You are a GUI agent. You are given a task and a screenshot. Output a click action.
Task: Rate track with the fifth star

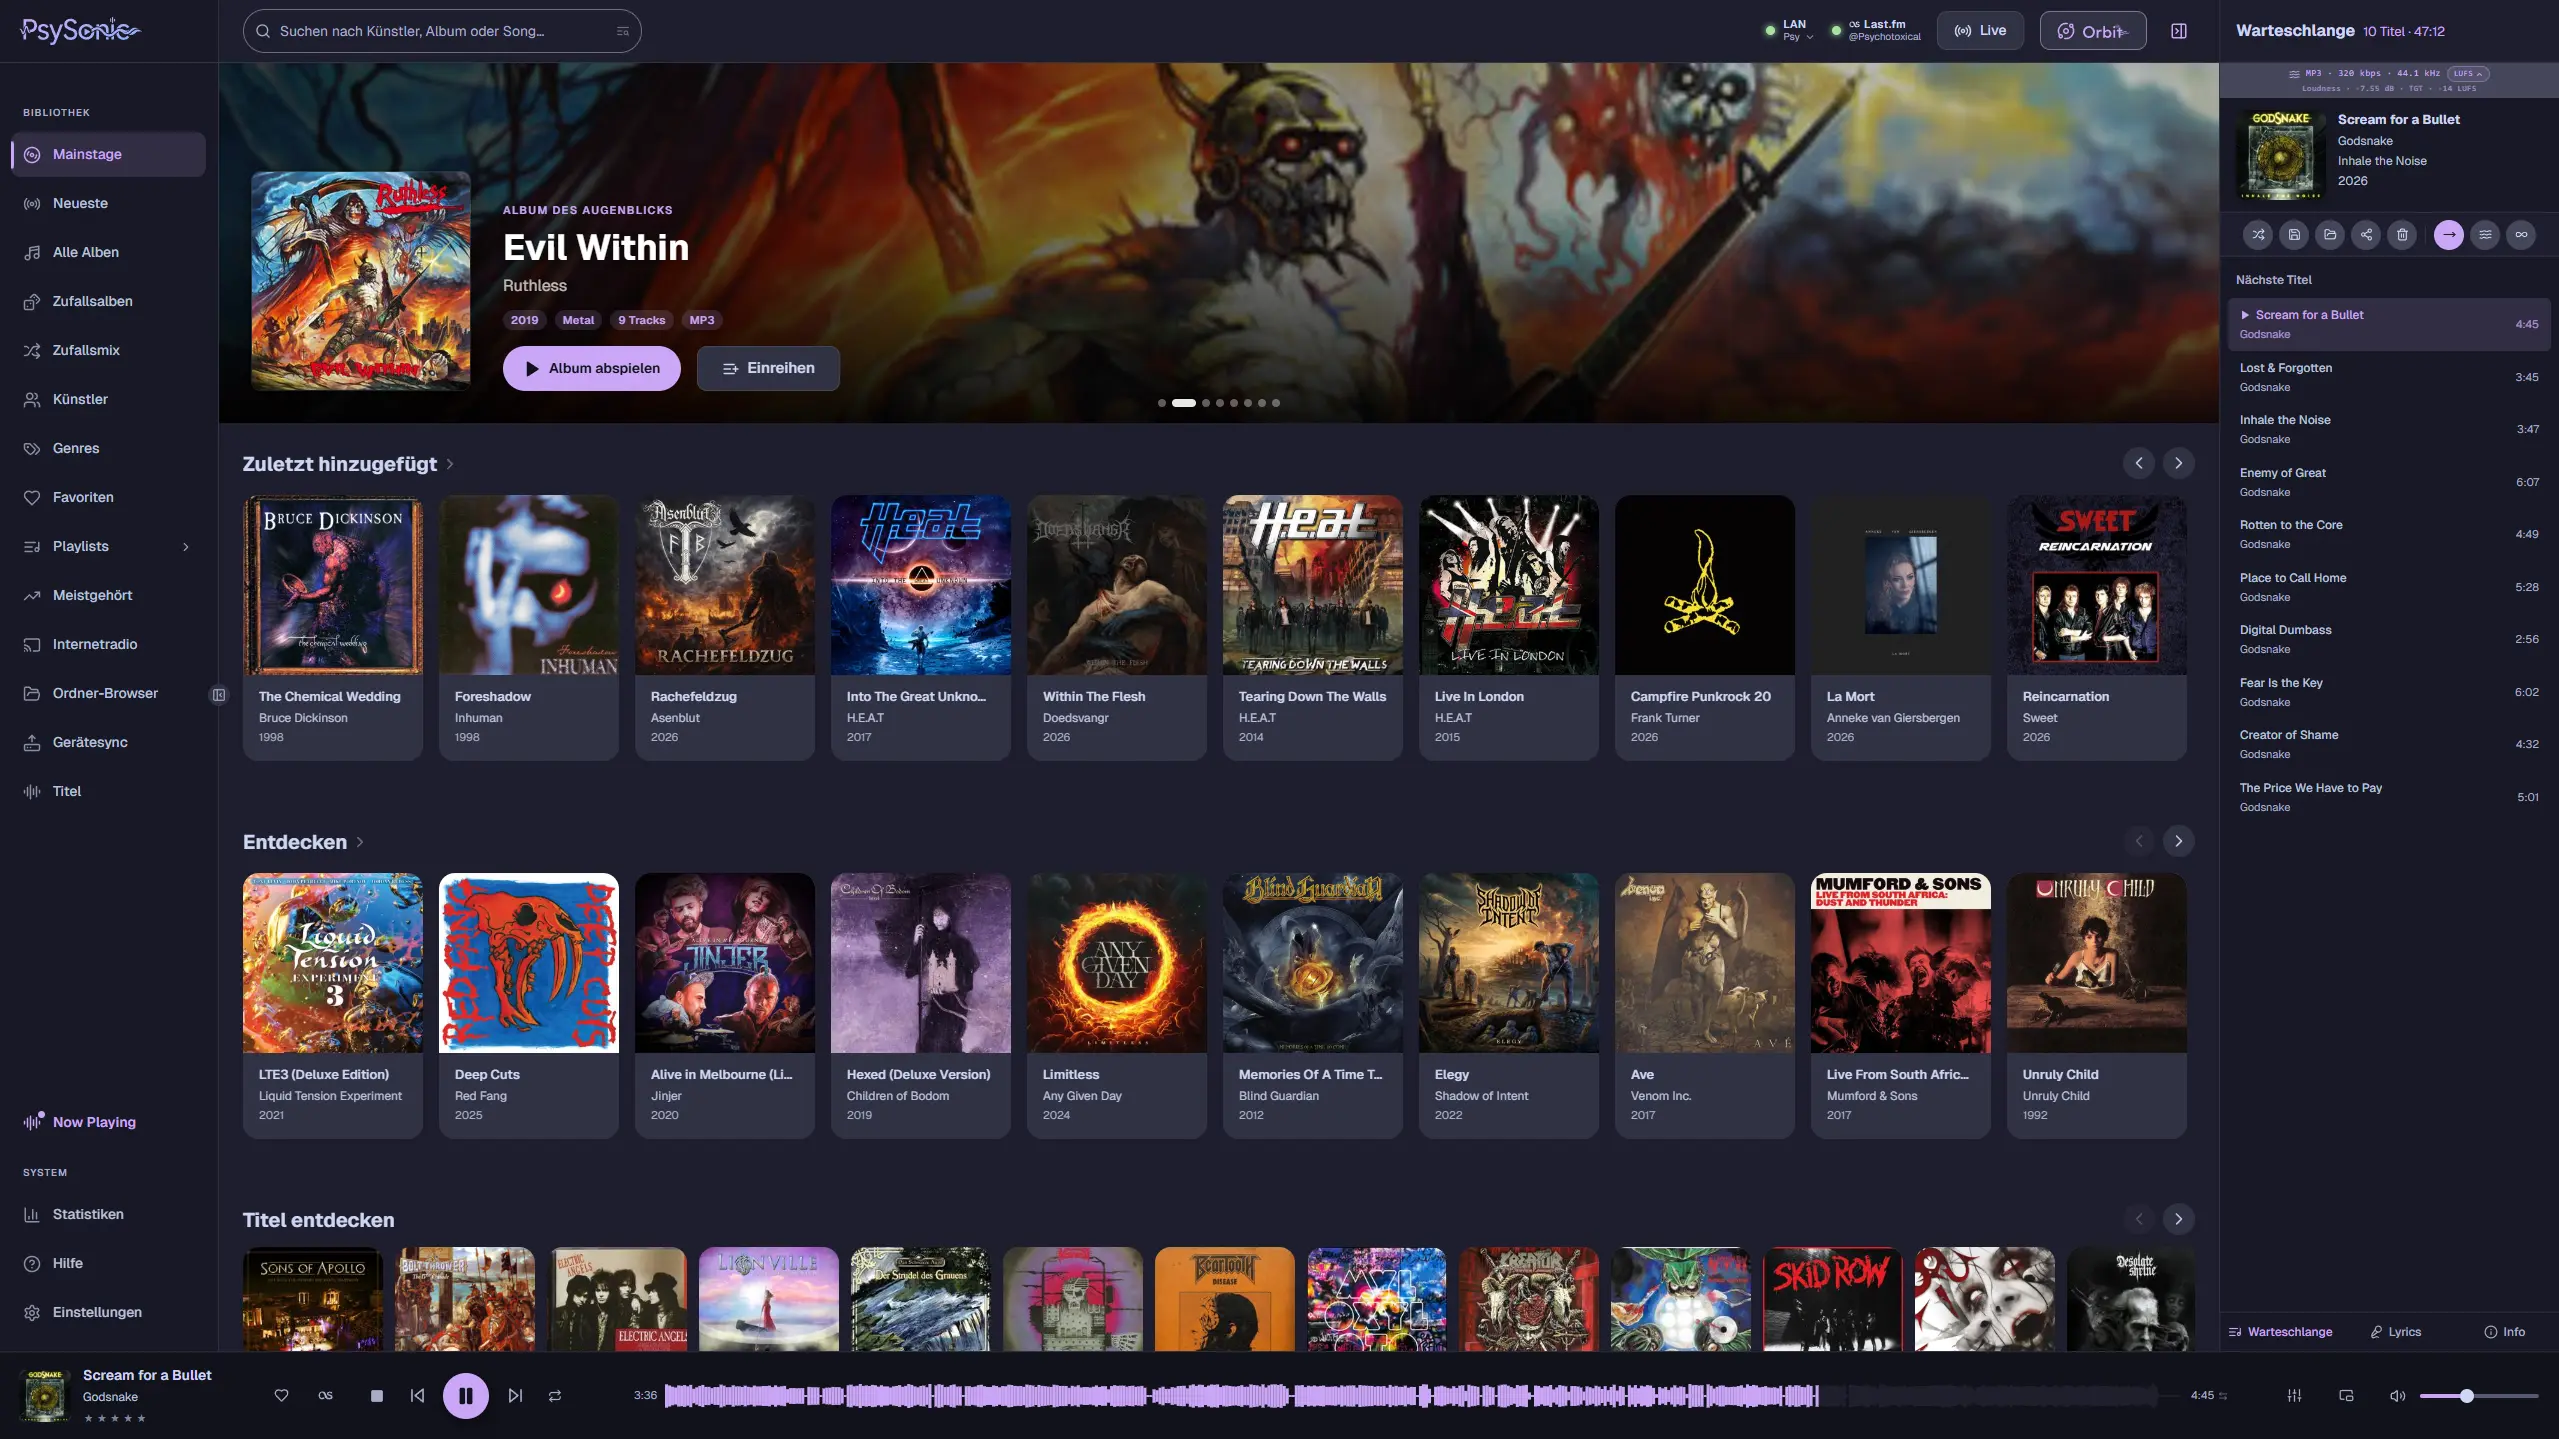[x=141, y=1418]
